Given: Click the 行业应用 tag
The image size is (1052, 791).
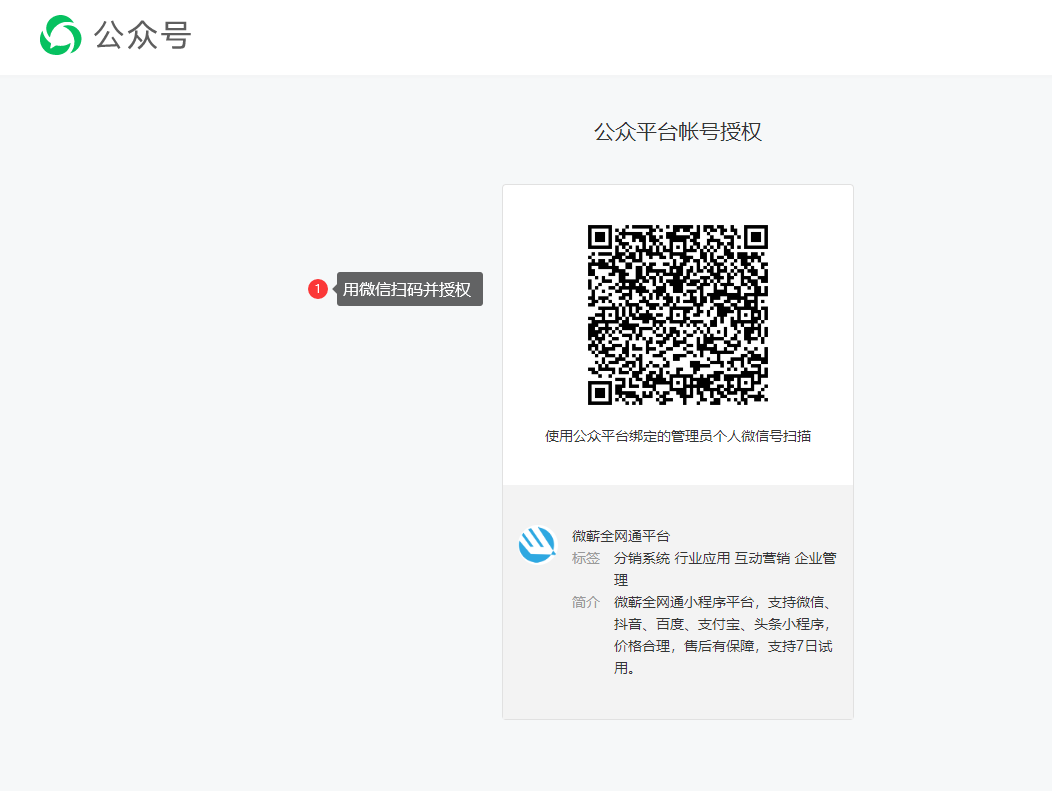Looking at the screenshot, I should click(x=702, y=558).
